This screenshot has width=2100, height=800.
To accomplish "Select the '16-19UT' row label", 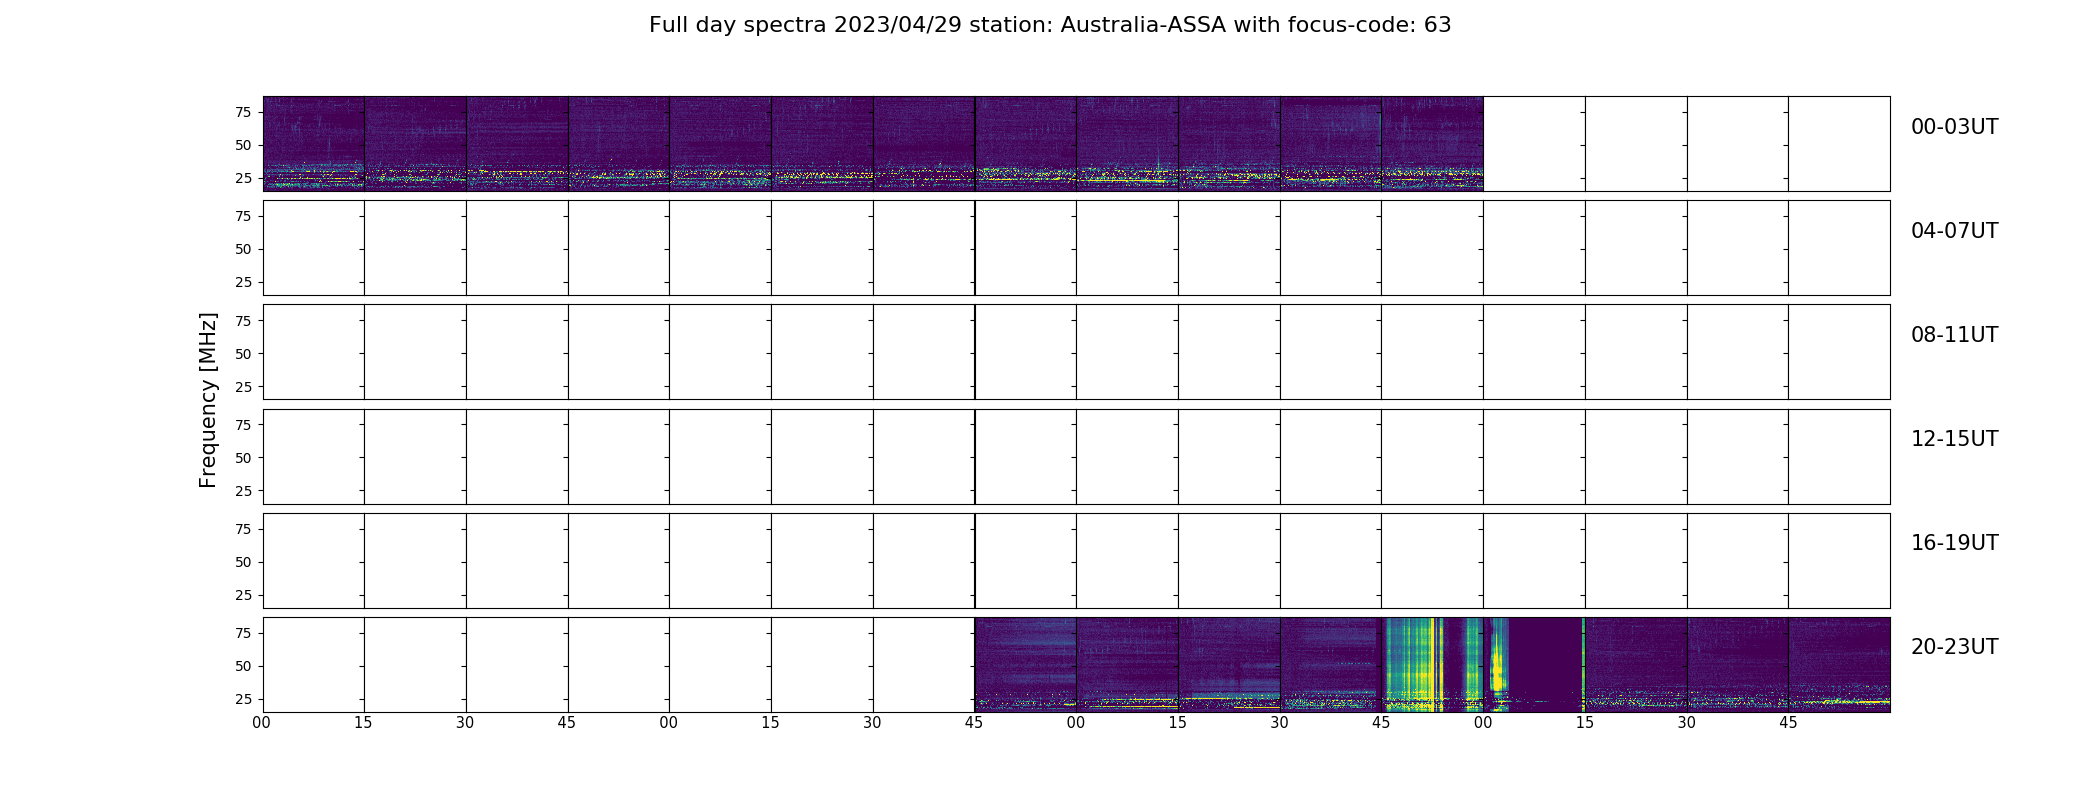I will pos(1954,543).
